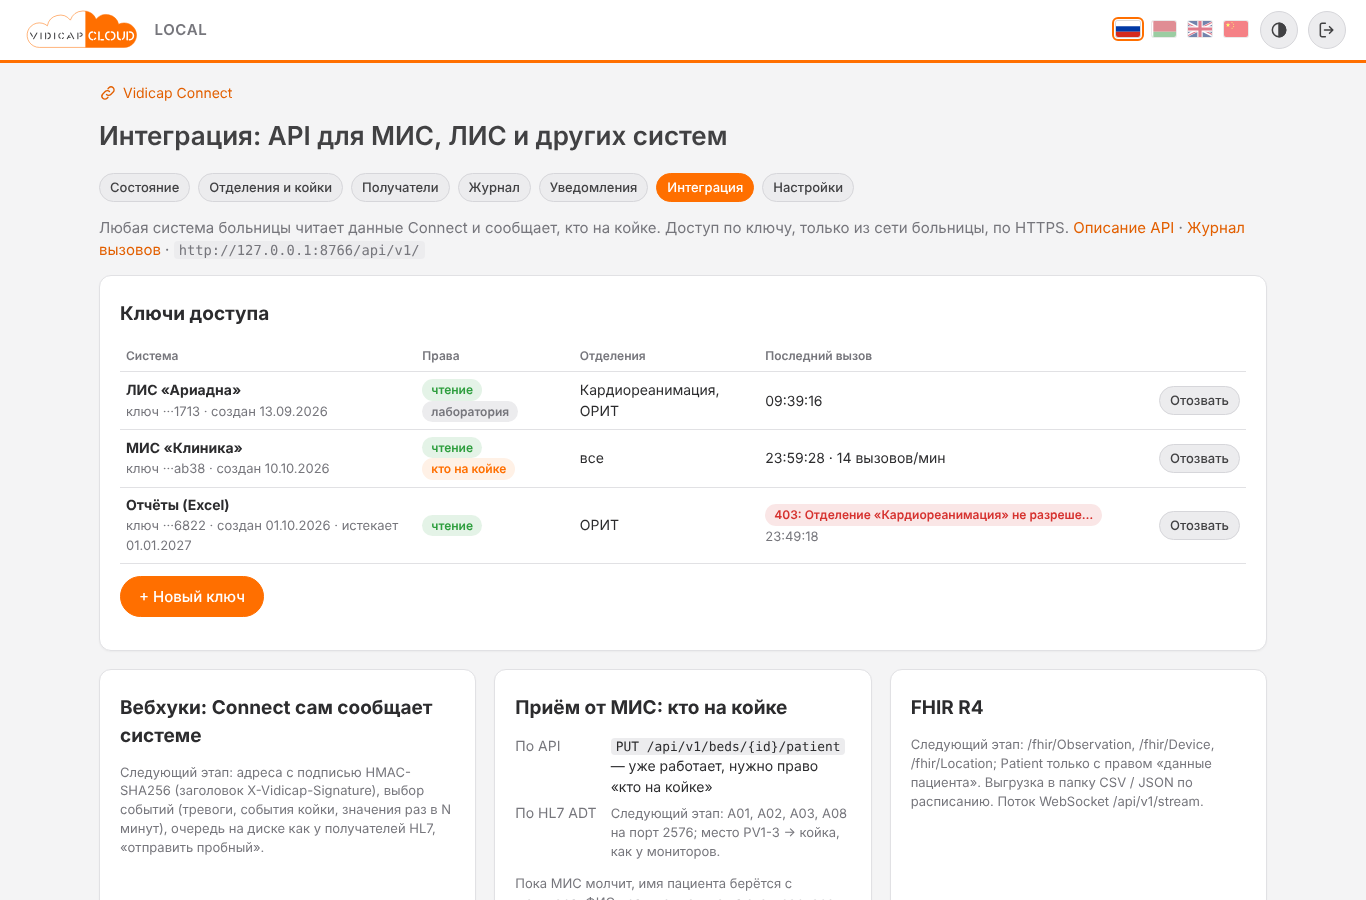
Task: Click the Ключи доступа heading
Action: [x=194, y=314]
